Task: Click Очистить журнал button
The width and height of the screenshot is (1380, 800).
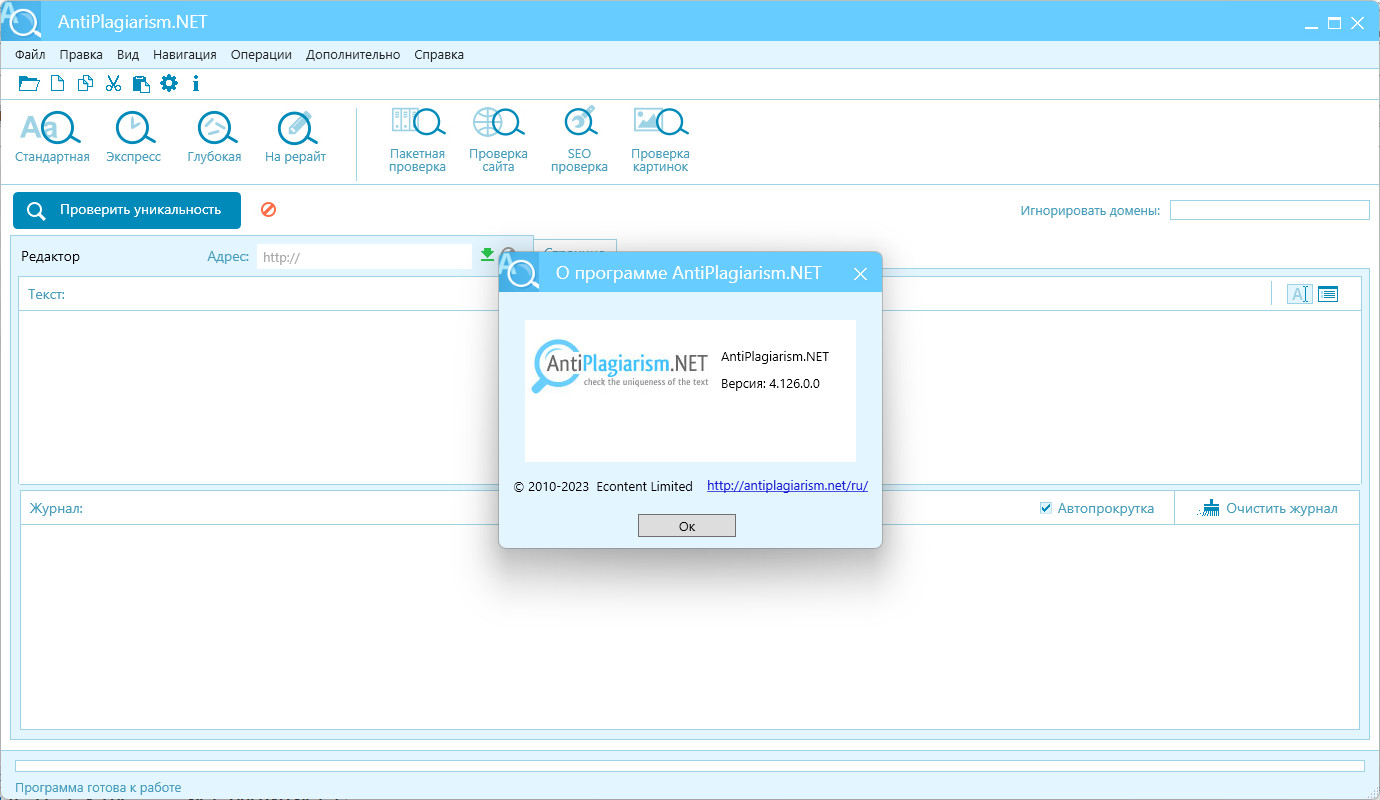Action: [1269, 508]
